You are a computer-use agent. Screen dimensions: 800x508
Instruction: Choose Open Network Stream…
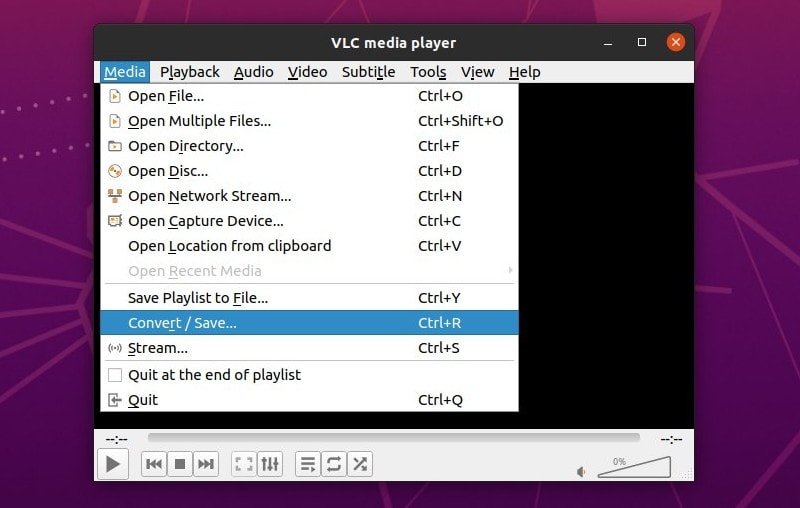point(309,196)
